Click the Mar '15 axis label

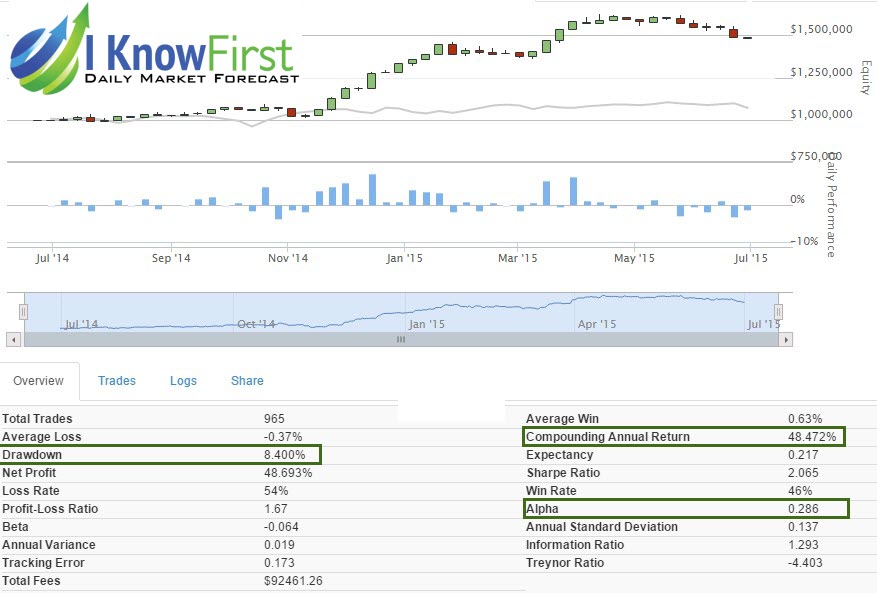pos(517,258)
